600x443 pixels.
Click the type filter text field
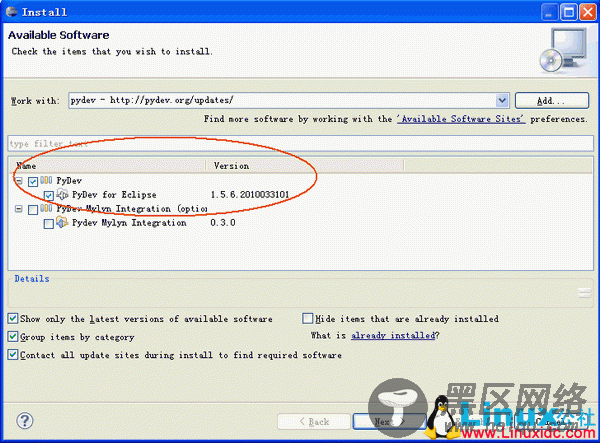[300, 143]
